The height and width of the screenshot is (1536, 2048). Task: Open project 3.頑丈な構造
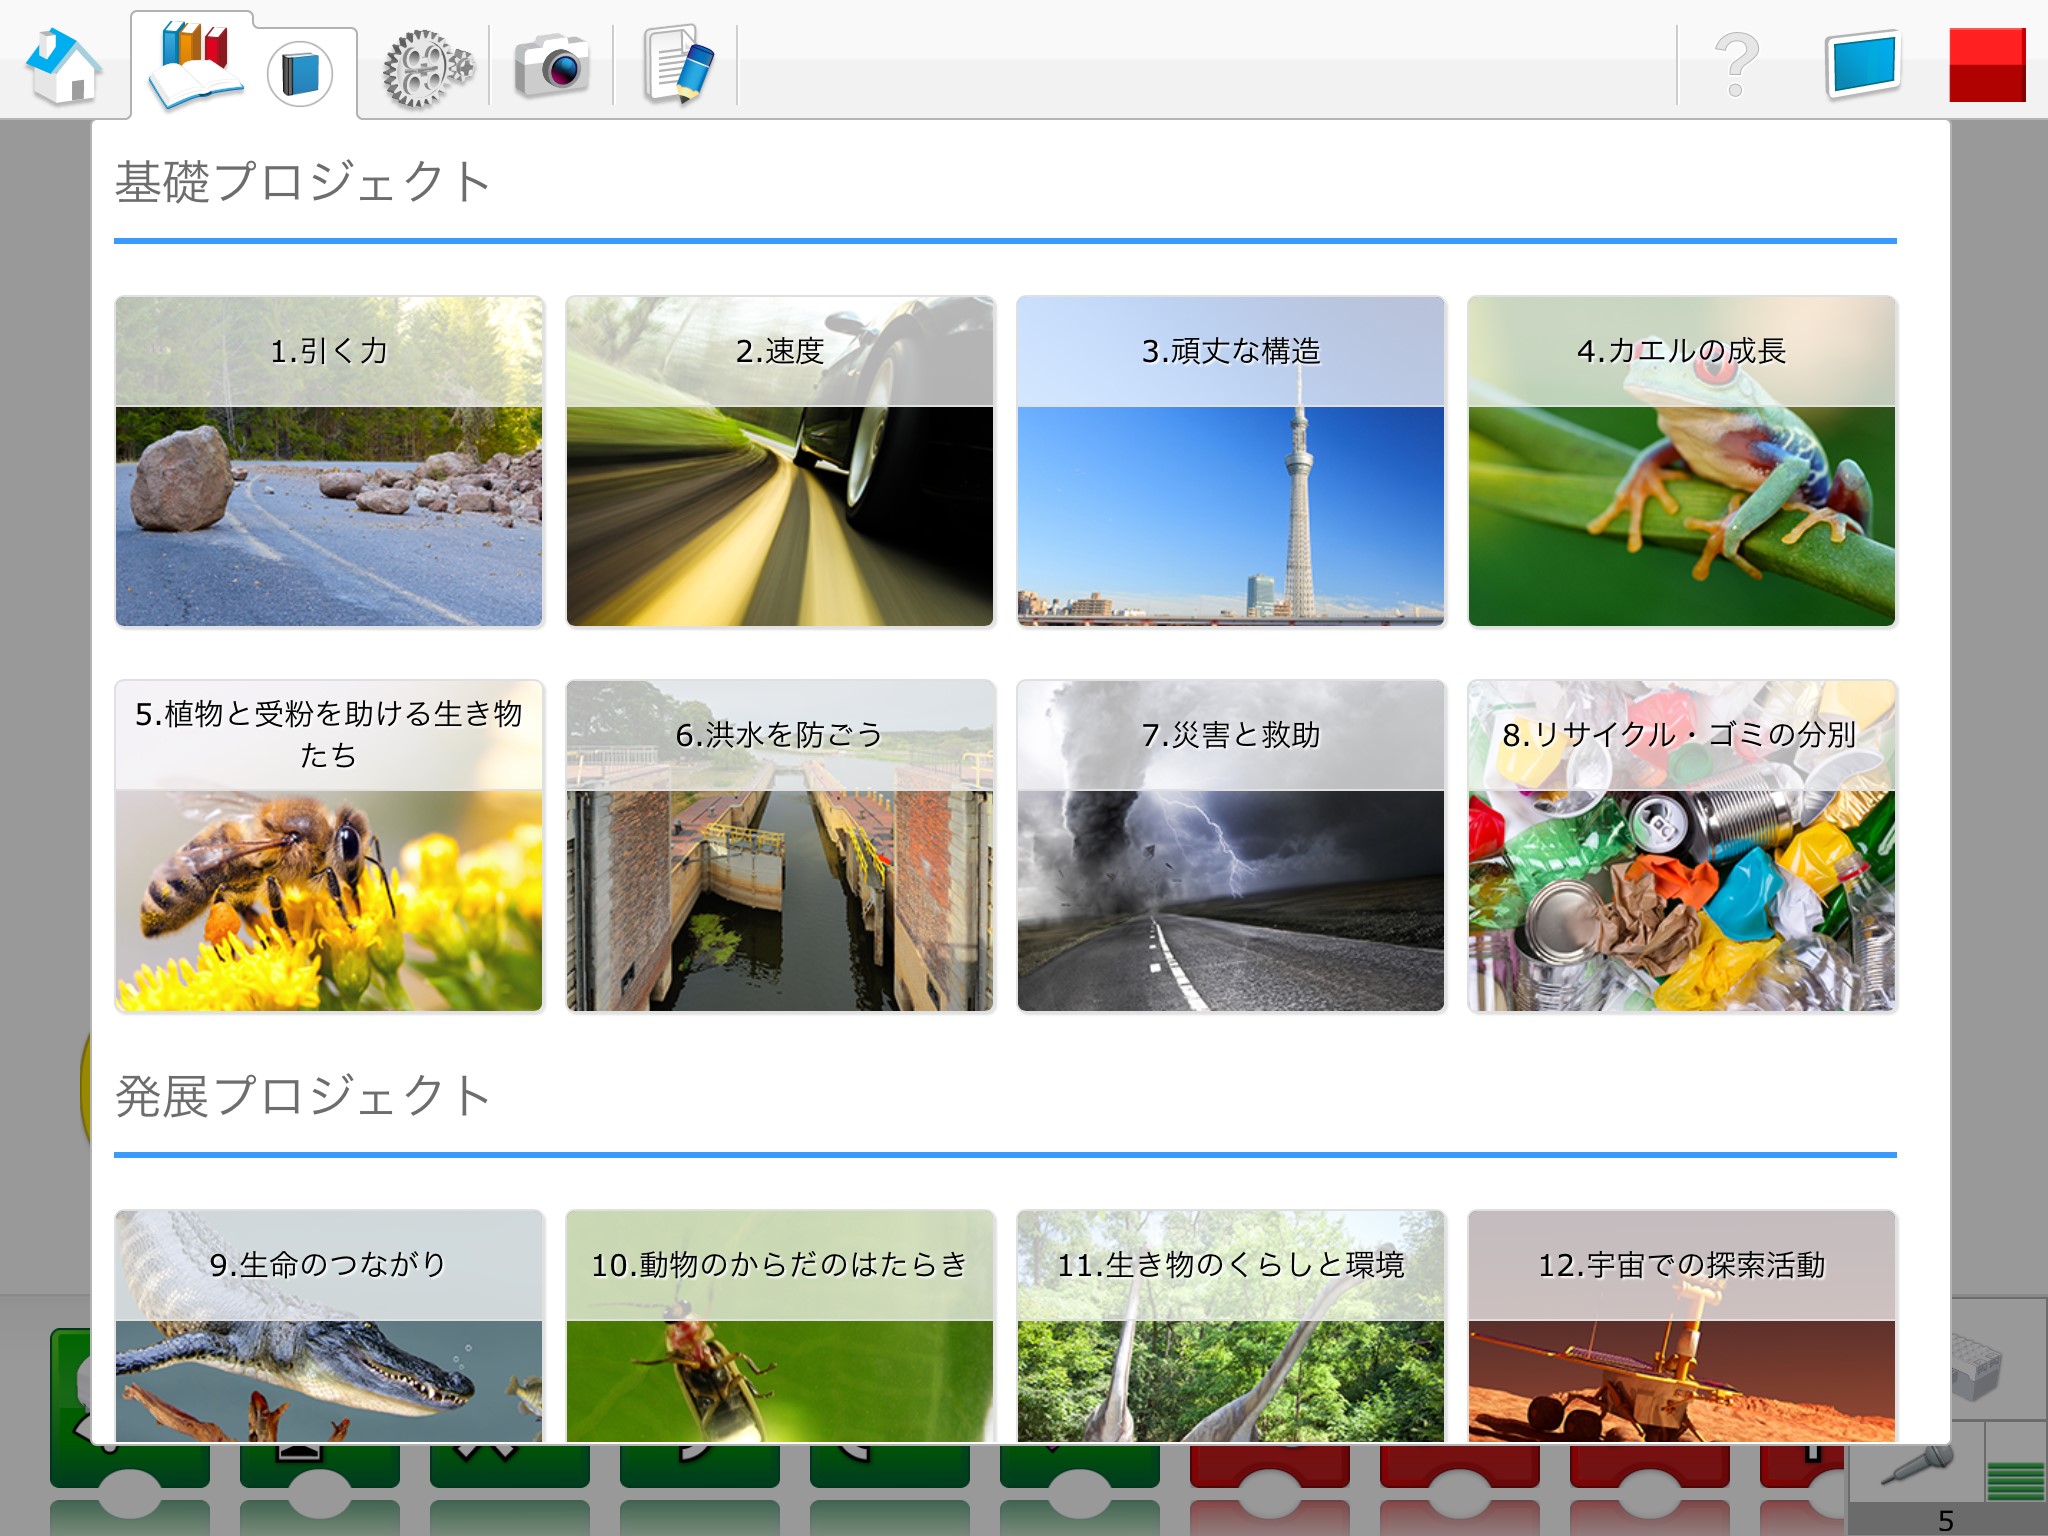(1231, 461)
